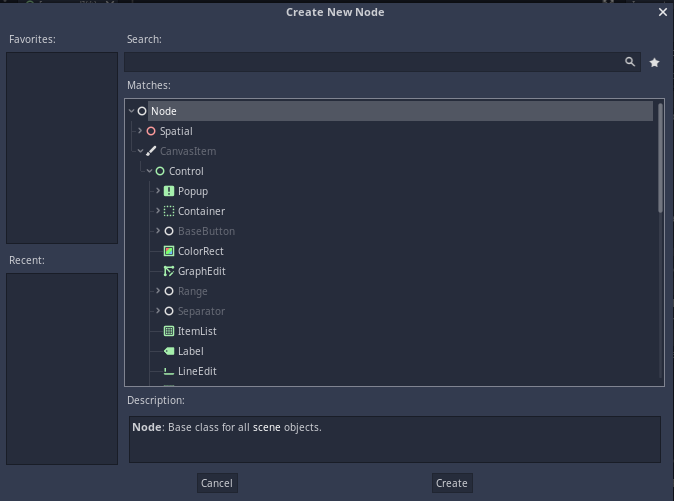The height and width of the screenshot is (501, 674).
Task: Click the BaseButton circle icon
Action: coord(169,231)
